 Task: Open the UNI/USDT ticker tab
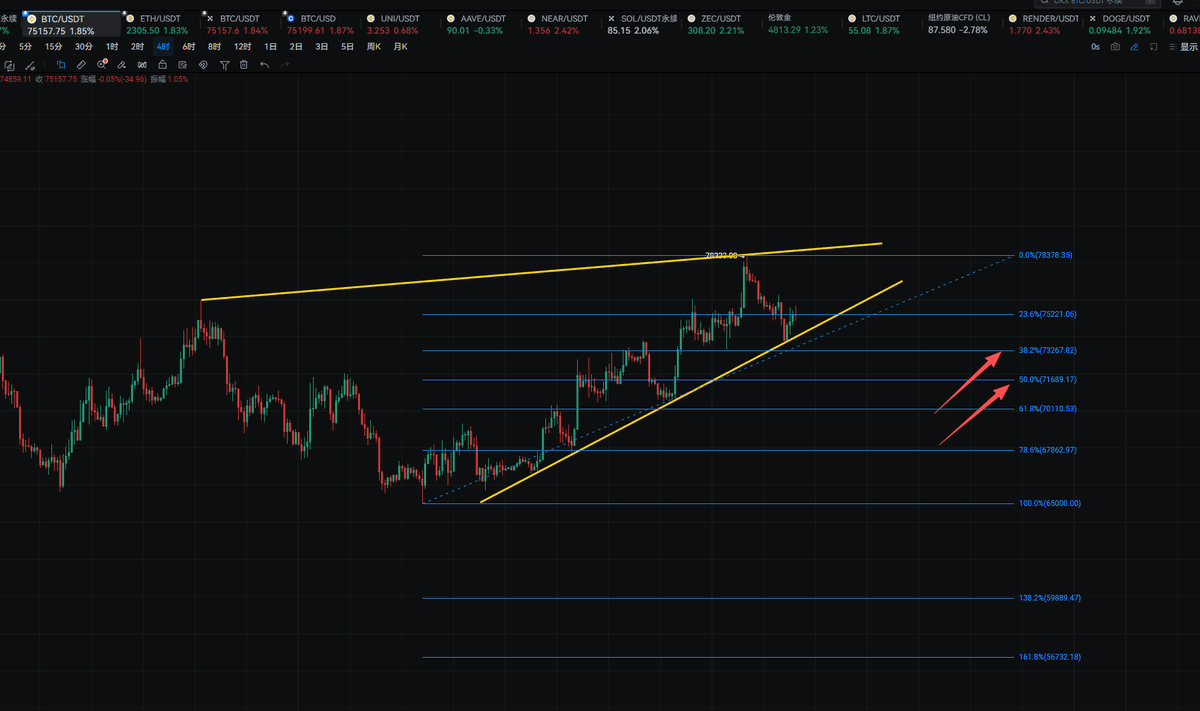point(399,25)
